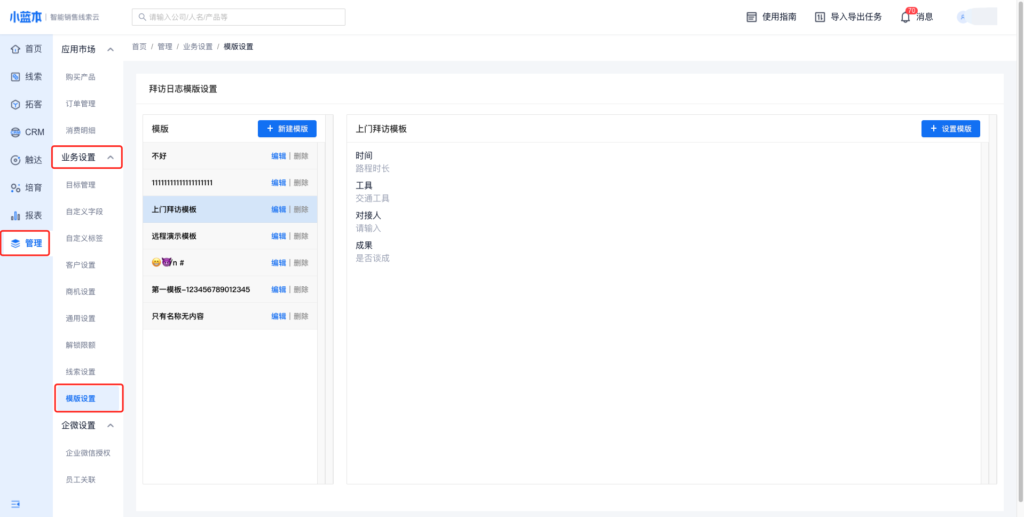Go to 客户设置 menu item
The image size is (1024, 517).
tap(80, 265)
